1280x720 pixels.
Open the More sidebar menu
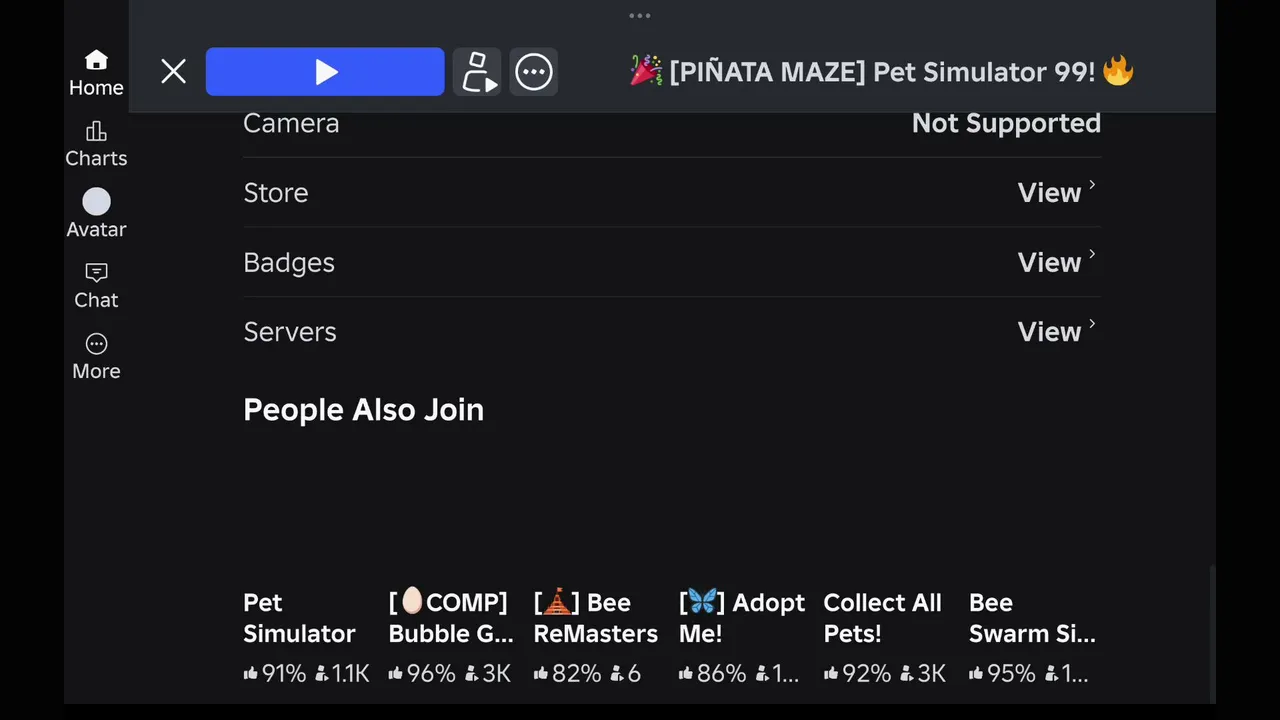tap(96, 357)
